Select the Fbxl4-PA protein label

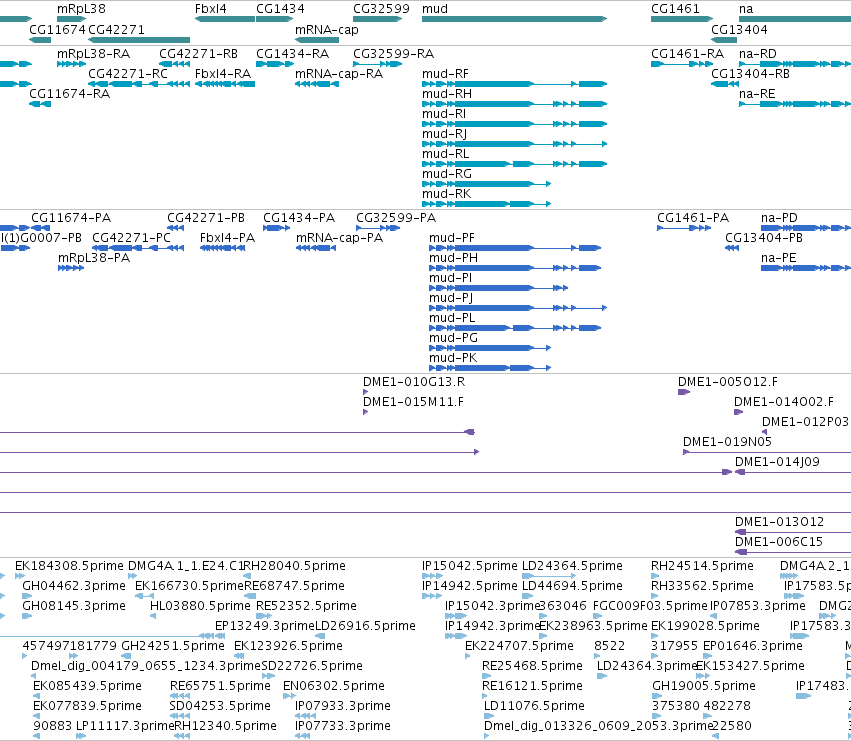(x=227, y=238)
